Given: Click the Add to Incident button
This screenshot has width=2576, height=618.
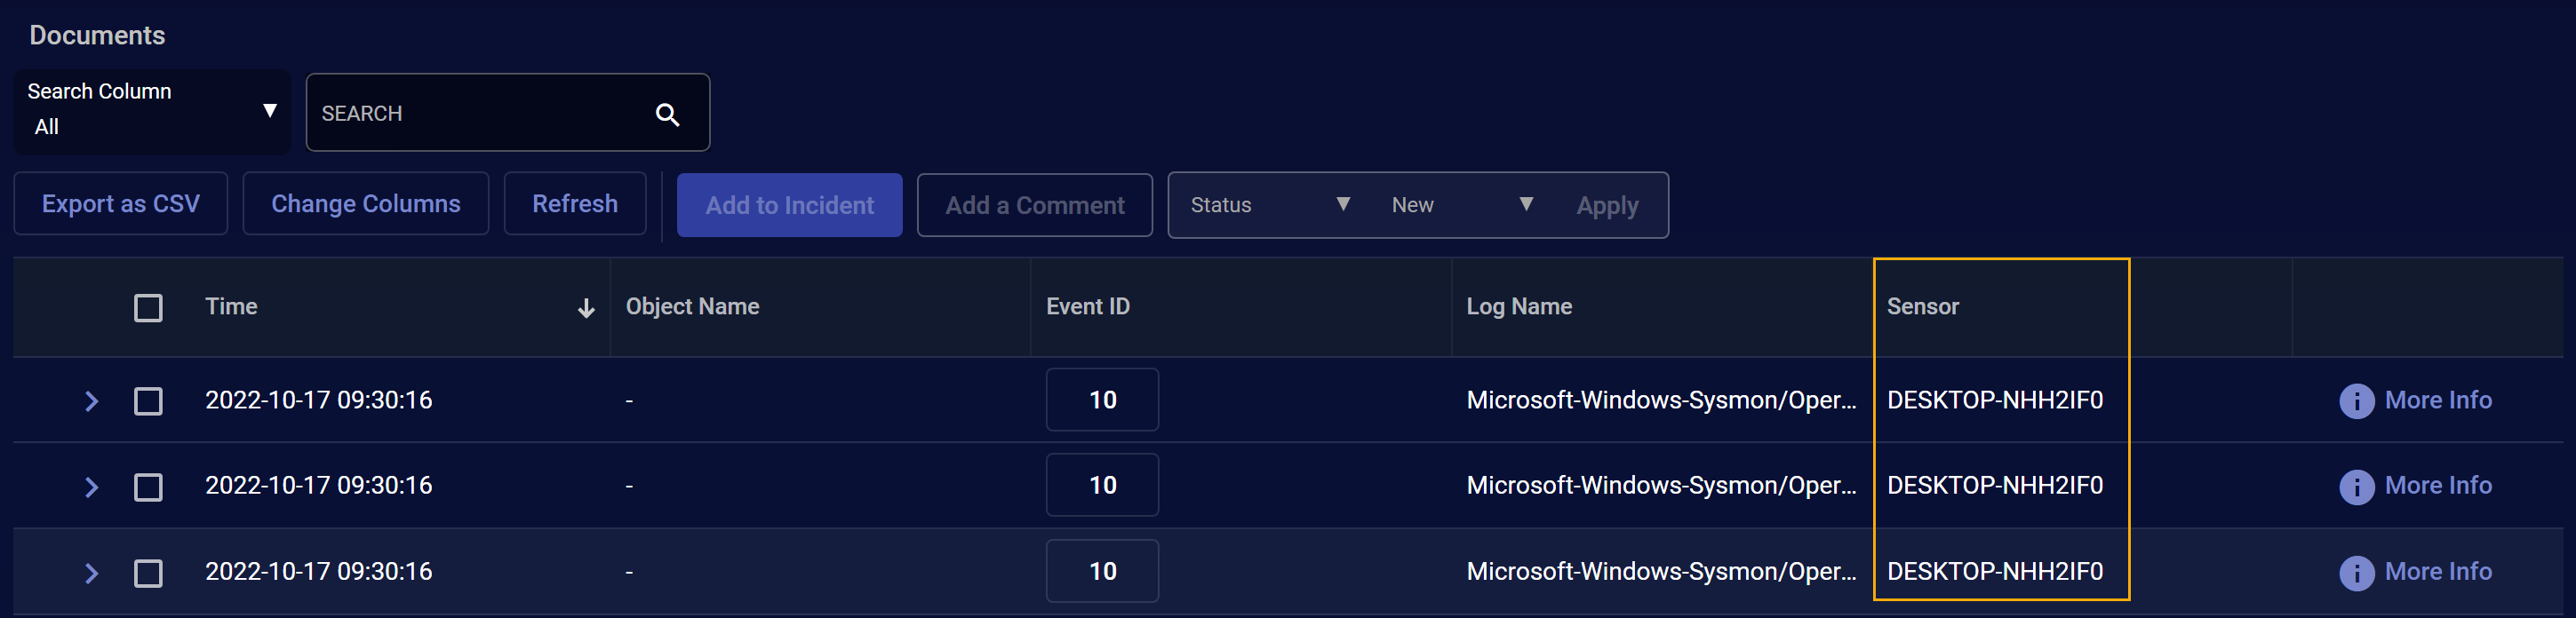Looking at the screenshot, I should pos(789,205).
